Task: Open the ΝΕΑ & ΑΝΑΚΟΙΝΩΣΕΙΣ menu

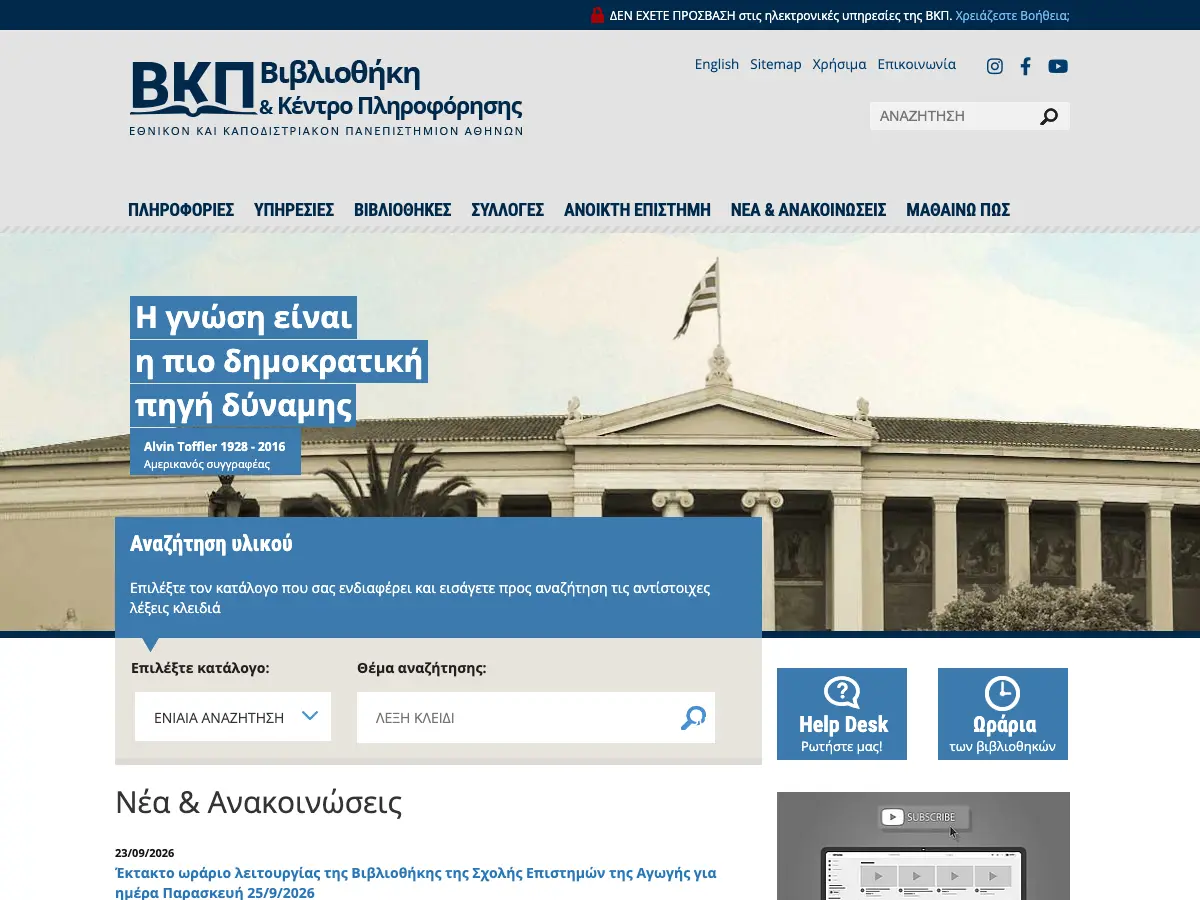Action: pos(809,210)
